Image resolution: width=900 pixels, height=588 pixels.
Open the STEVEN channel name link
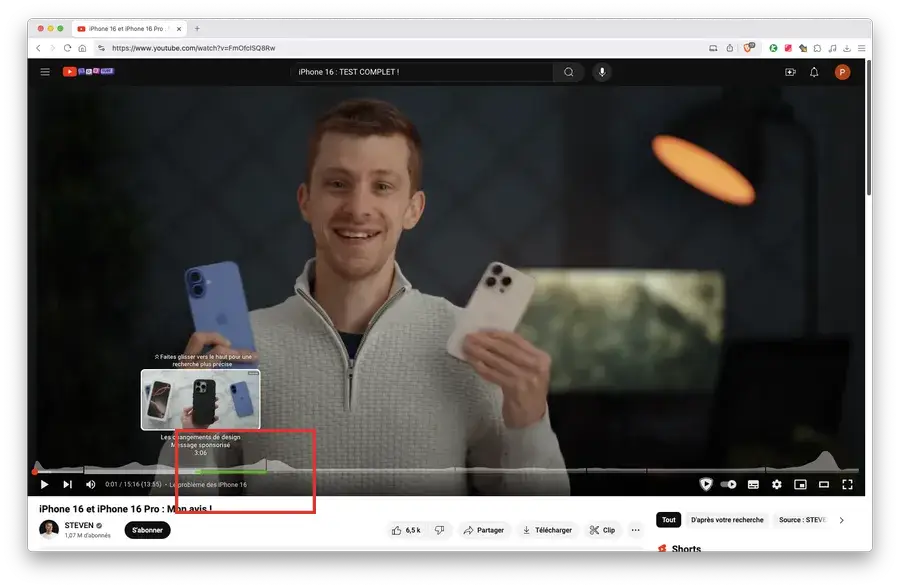click(79, 525)
